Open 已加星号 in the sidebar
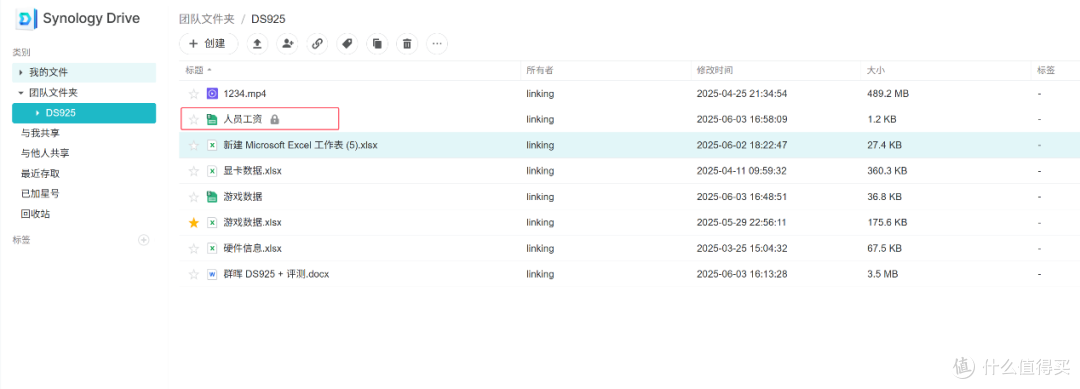This screenshot has width=1080, height=389. point(40,193)
